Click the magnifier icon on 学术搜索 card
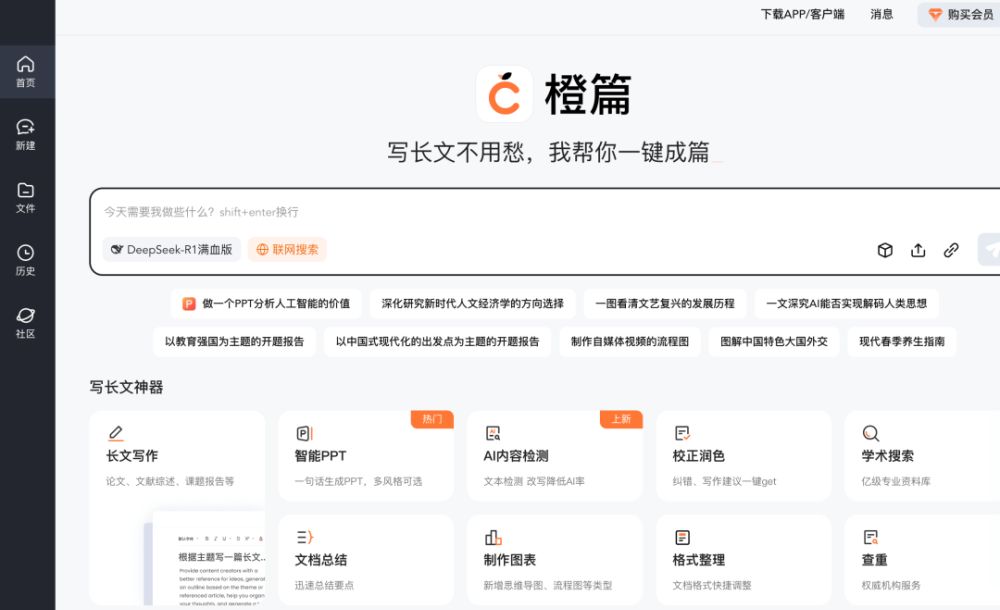This screenshot has width=1000, height=610. (871, 434)
